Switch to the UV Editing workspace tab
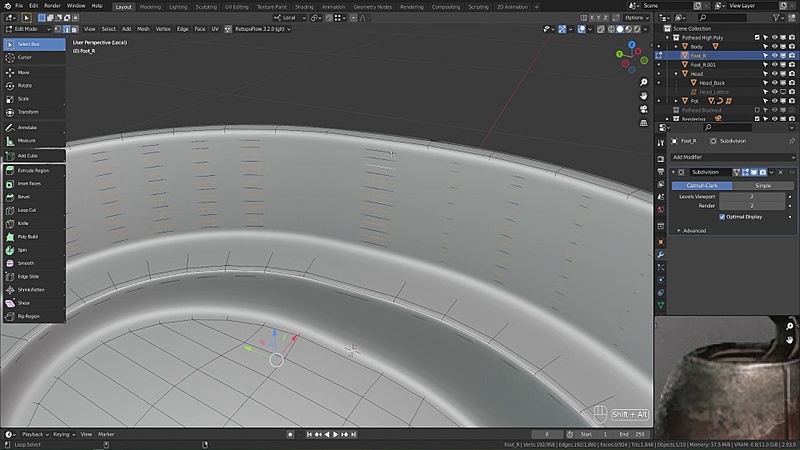 click(x=237, y=7)
